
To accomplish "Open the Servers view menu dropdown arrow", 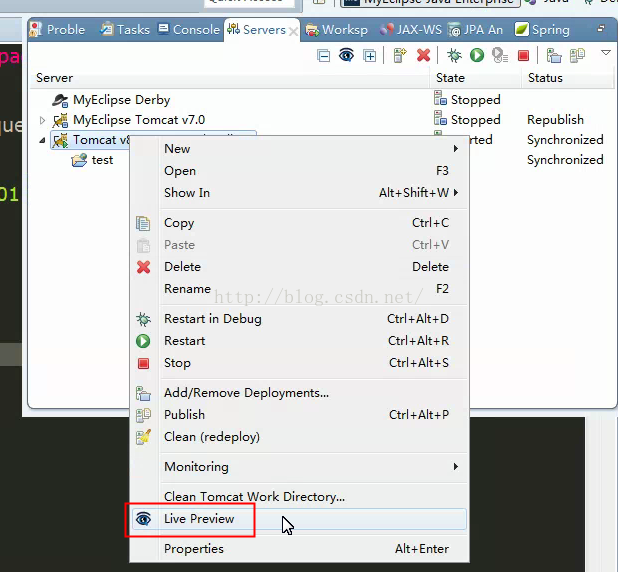I will (x=606, y=52).
